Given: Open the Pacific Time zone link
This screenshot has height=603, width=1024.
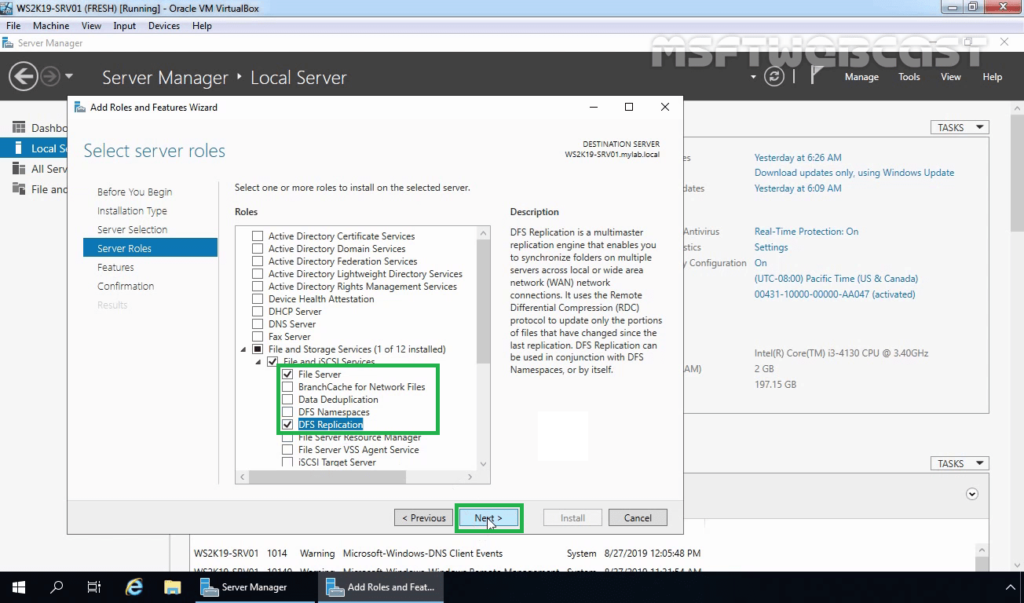Looking at the screenshot, I should click(x=836, y=278).
